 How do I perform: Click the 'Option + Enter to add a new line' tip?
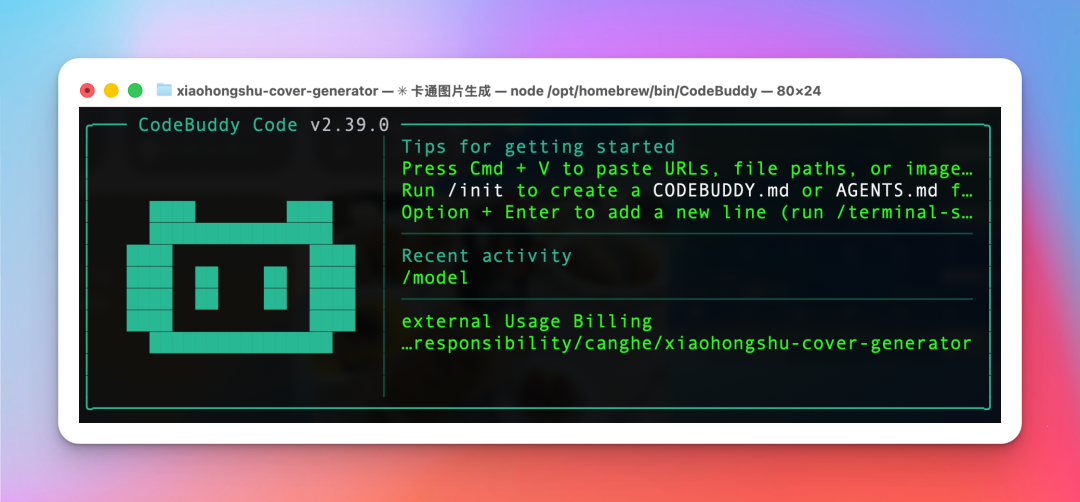pyautogui.click(x=687, y=212)
